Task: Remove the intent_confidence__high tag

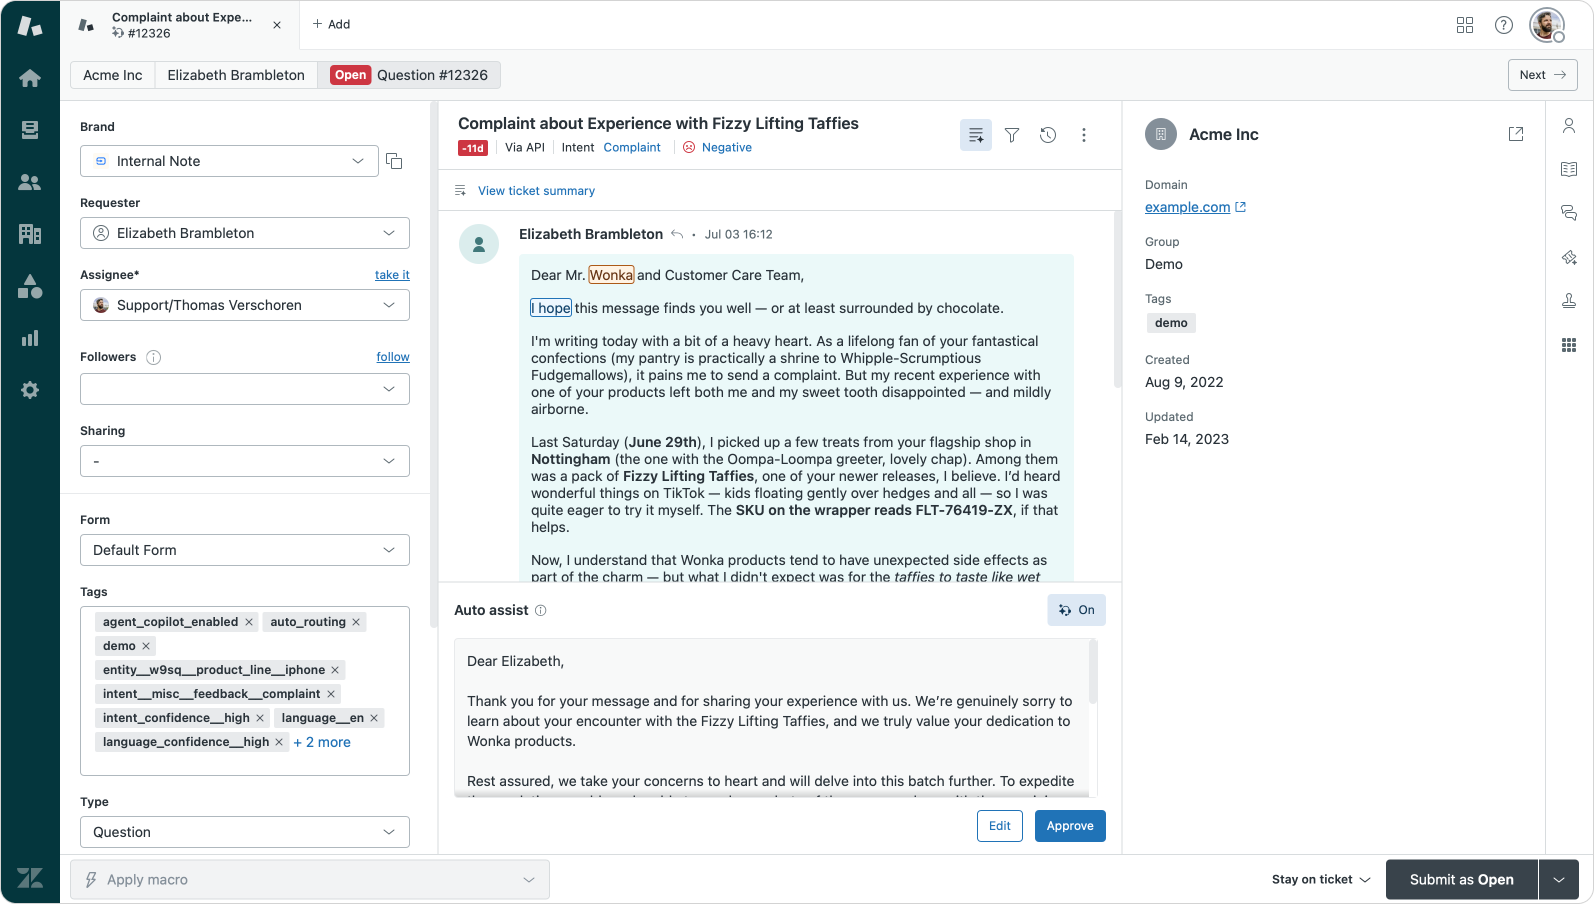Action: pyautogui.click(x=260, y=718)
